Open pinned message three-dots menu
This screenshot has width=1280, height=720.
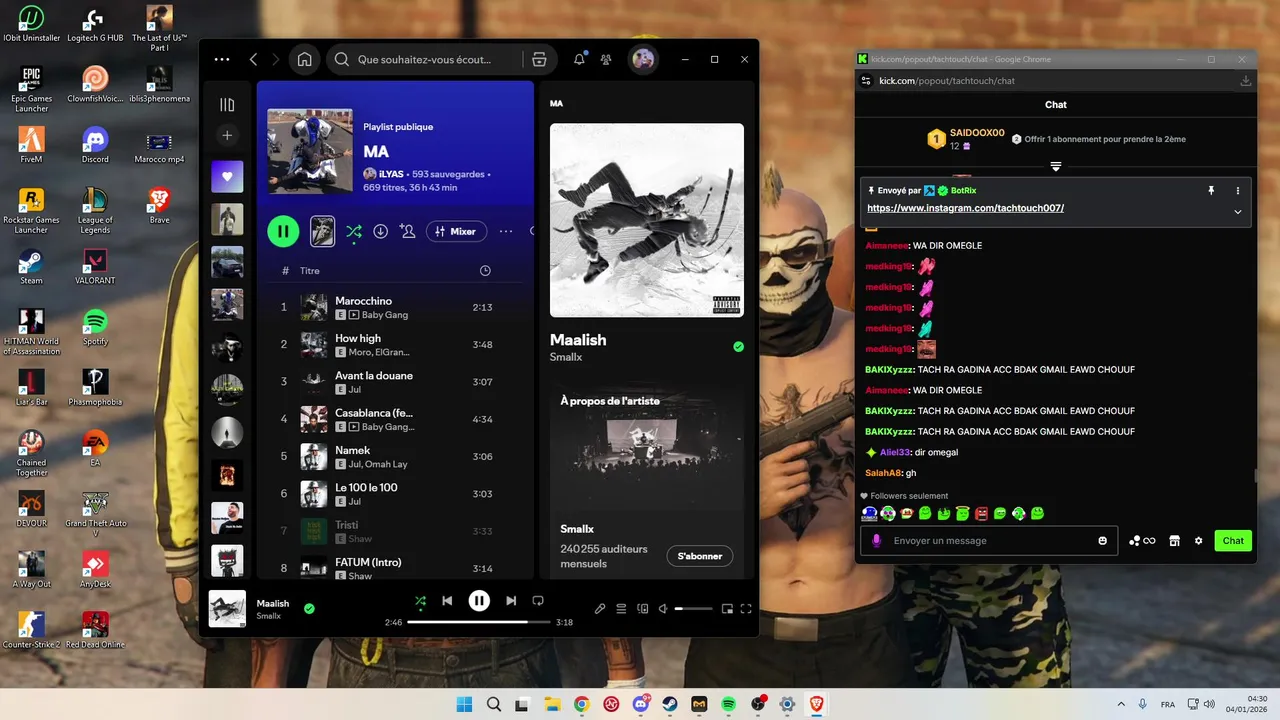[x=1238, y=190]
